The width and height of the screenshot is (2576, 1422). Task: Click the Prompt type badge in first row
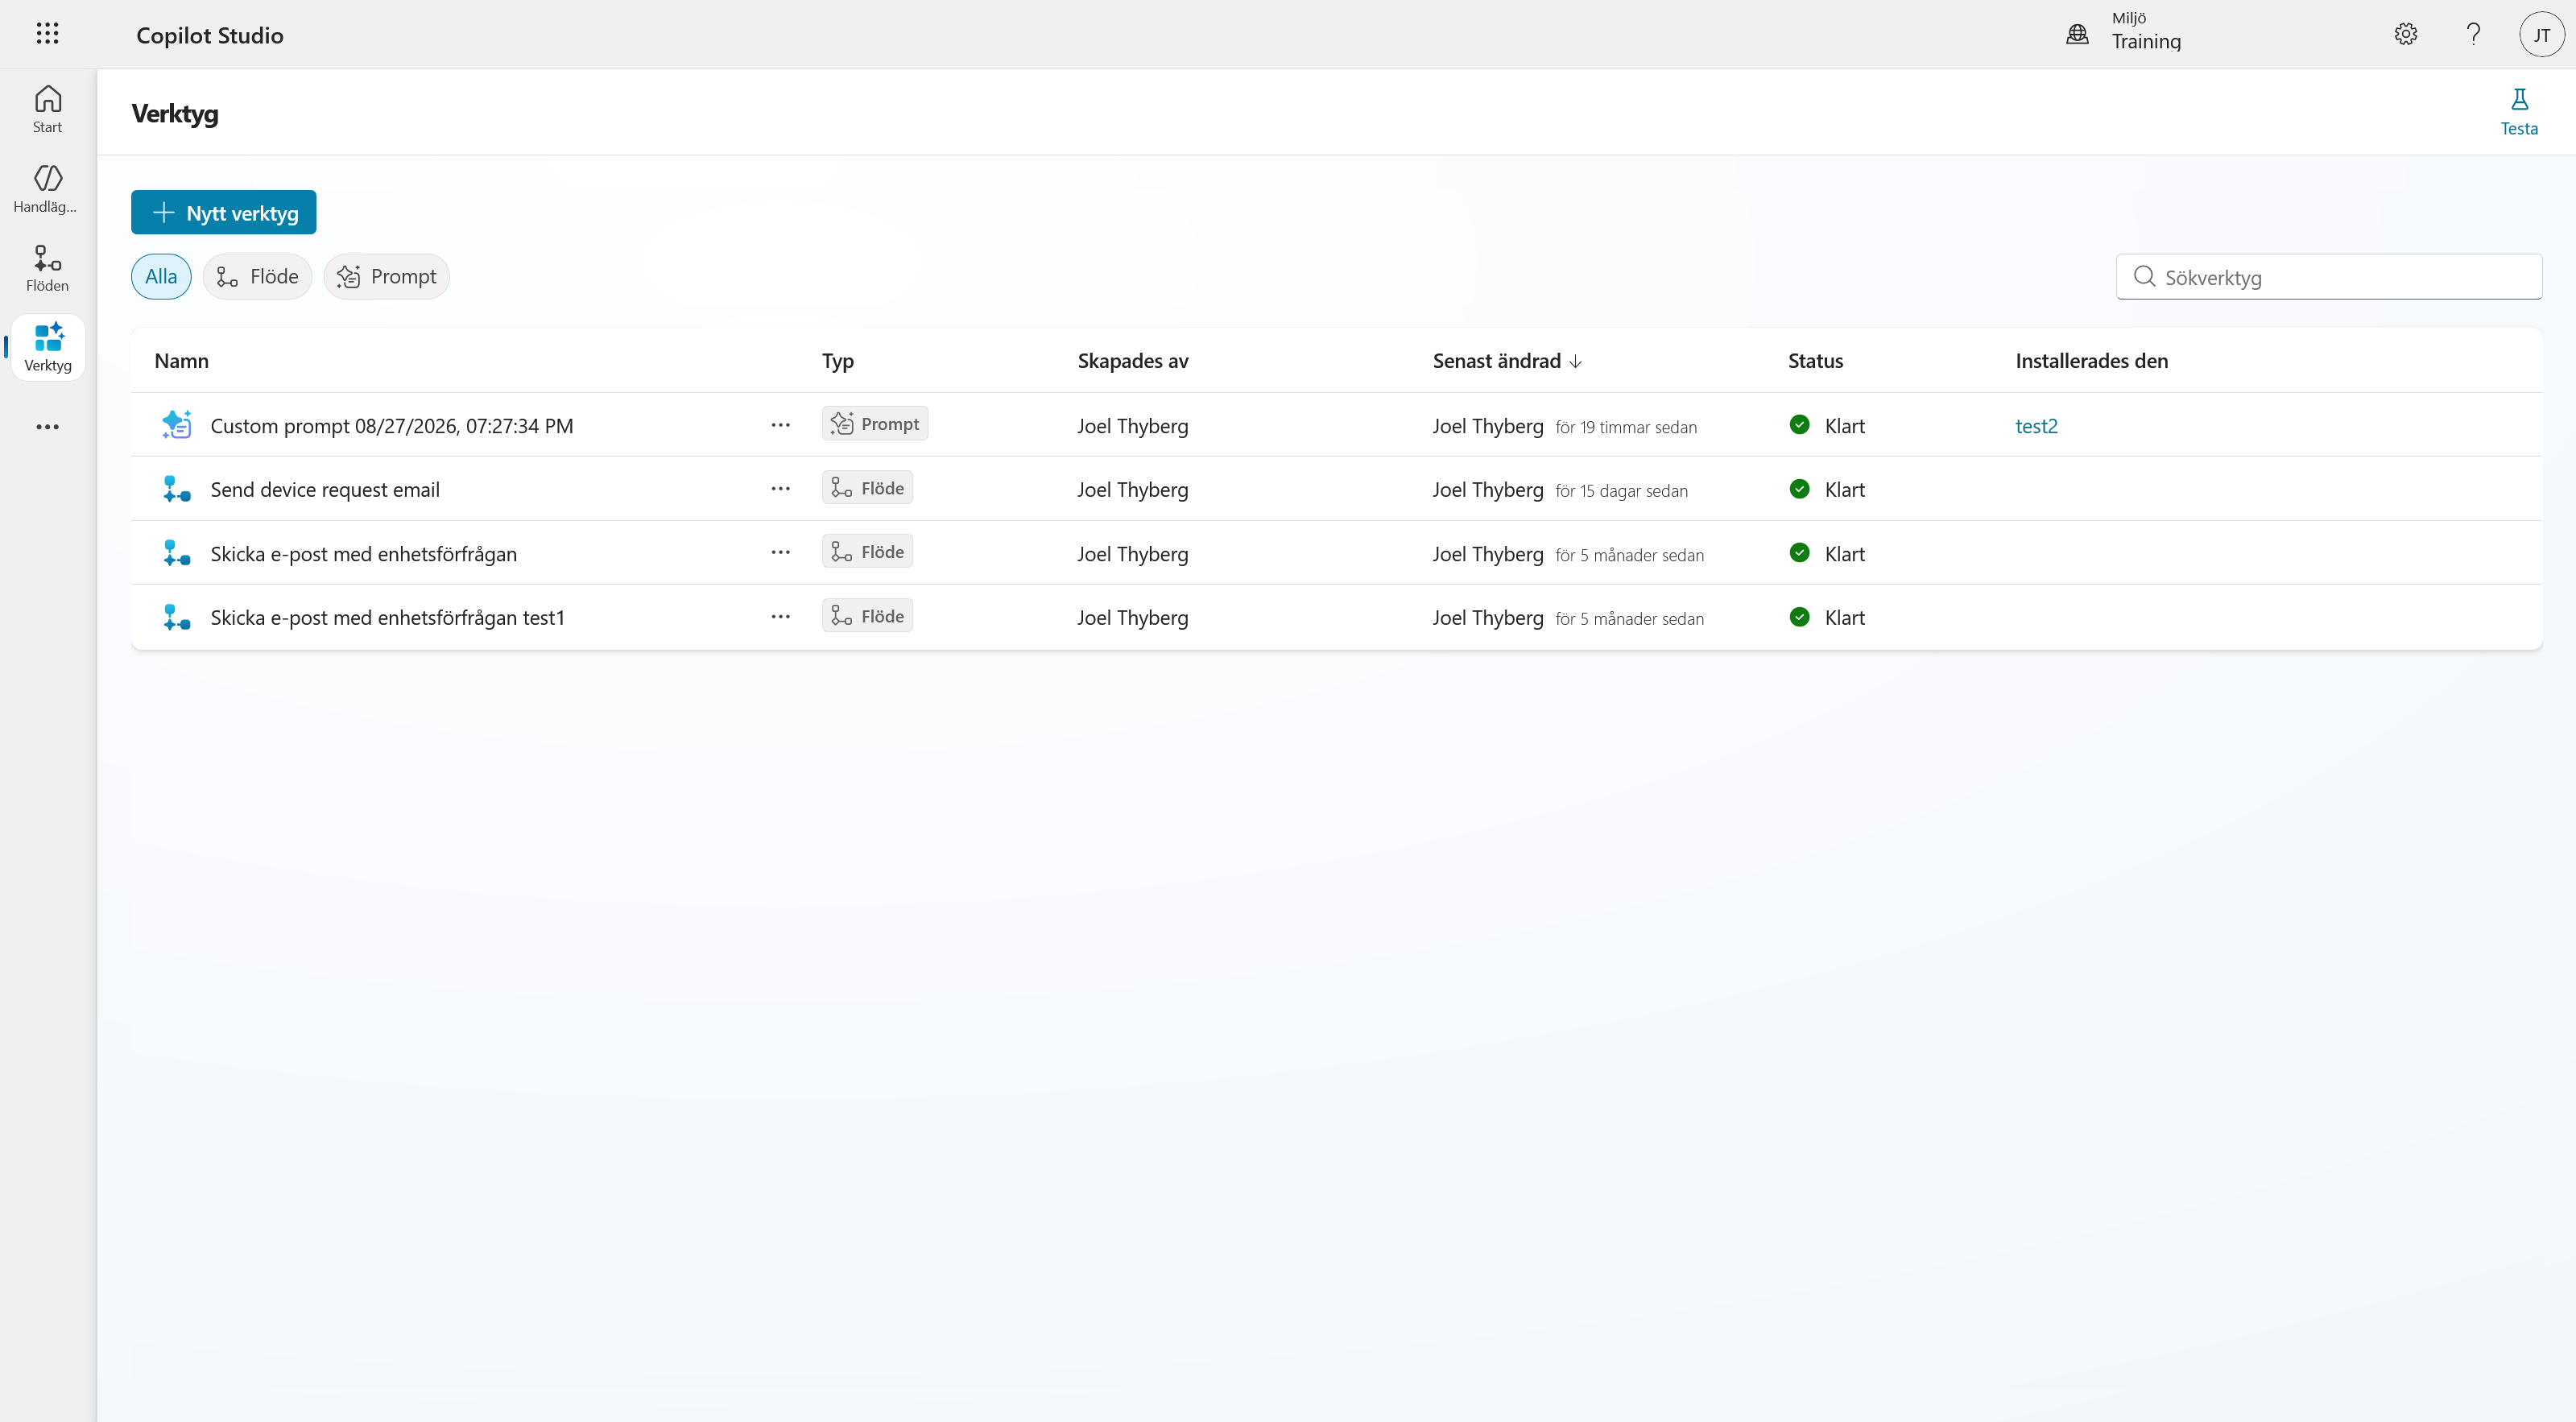[874, 423]
